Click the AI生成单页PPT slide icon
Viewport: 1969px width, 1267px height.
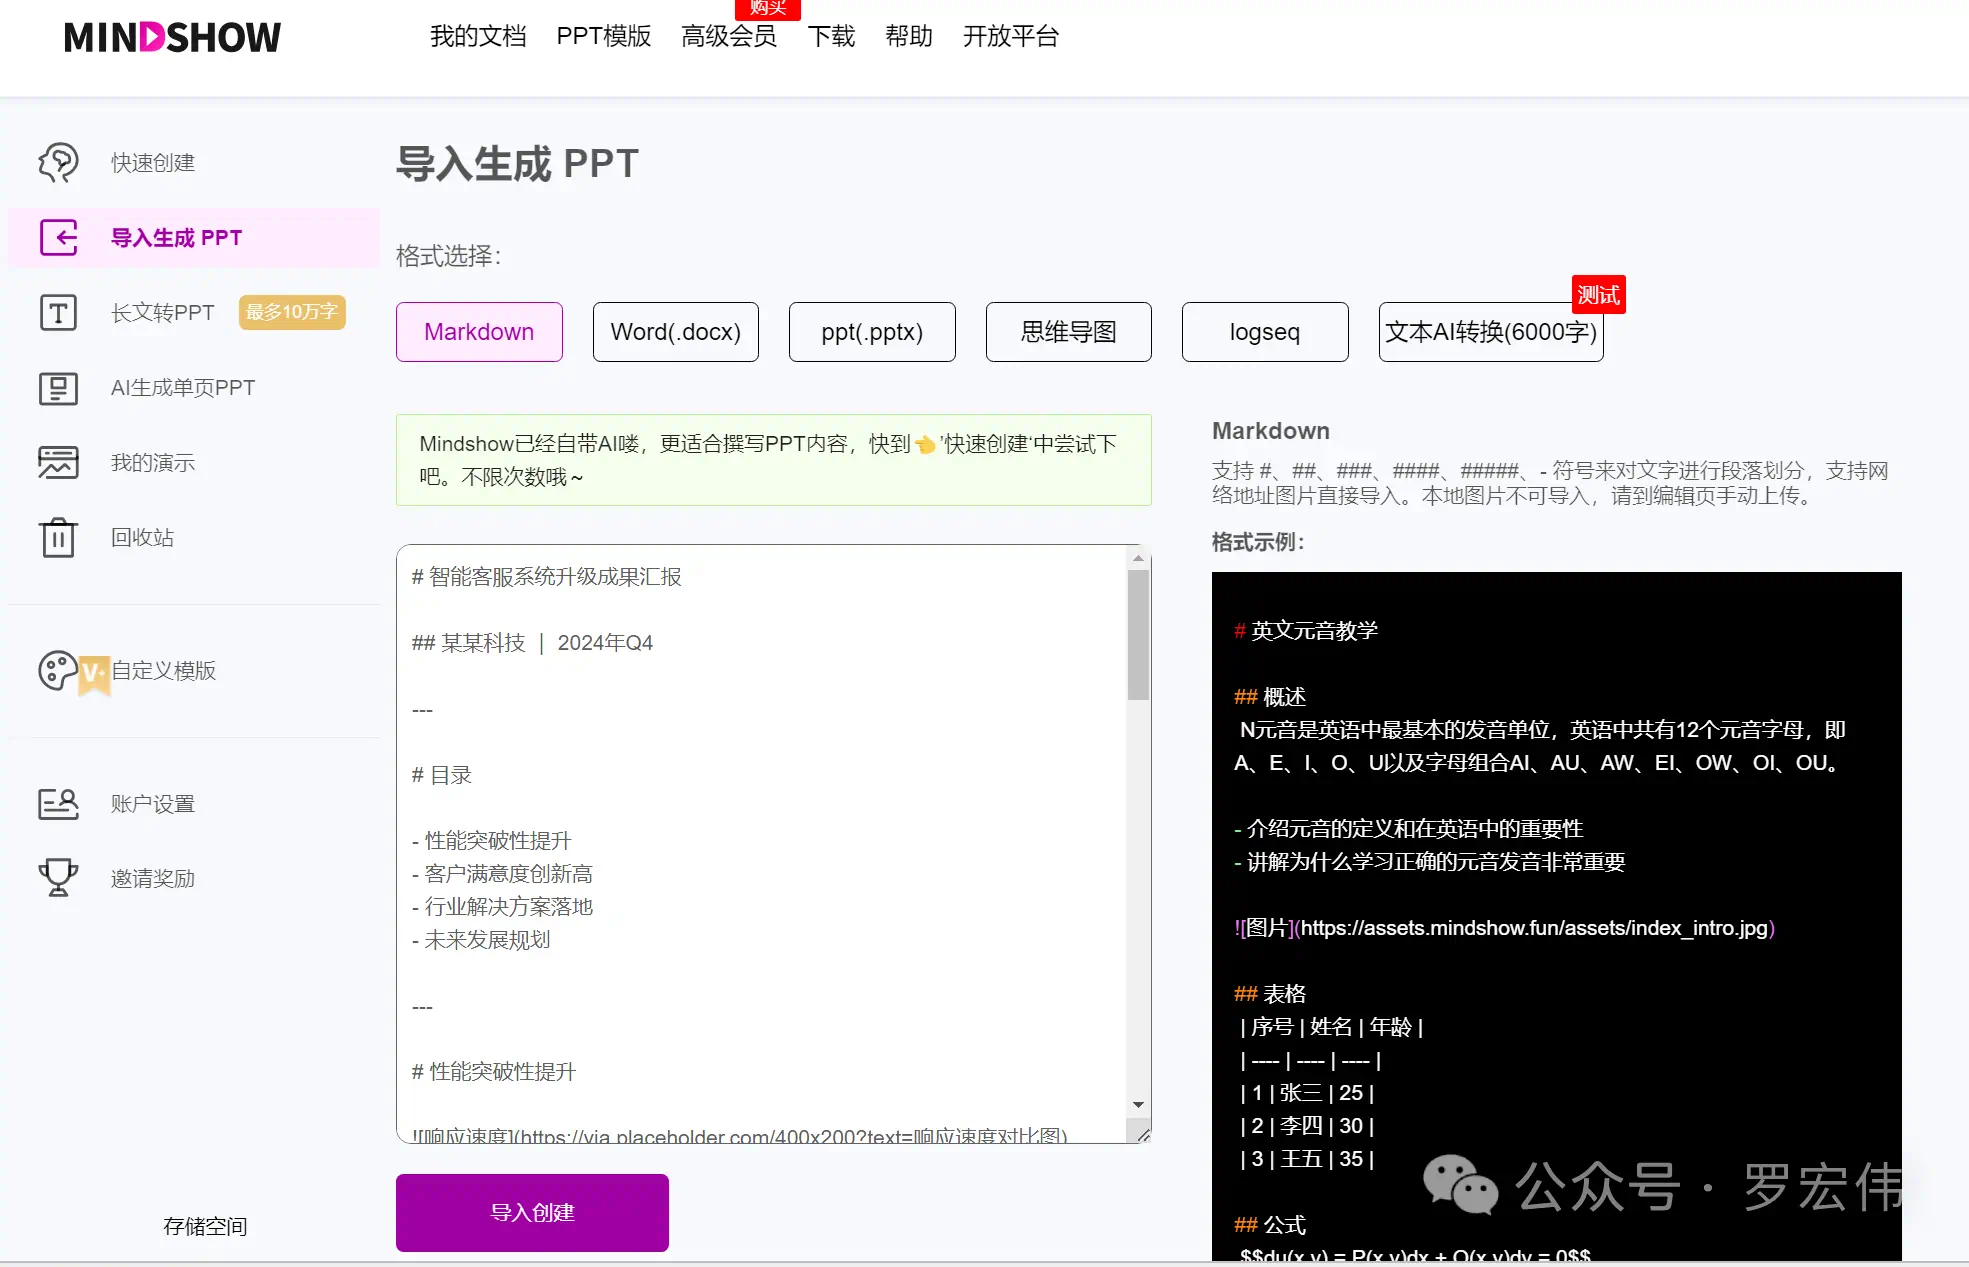(x=58, y=388)
